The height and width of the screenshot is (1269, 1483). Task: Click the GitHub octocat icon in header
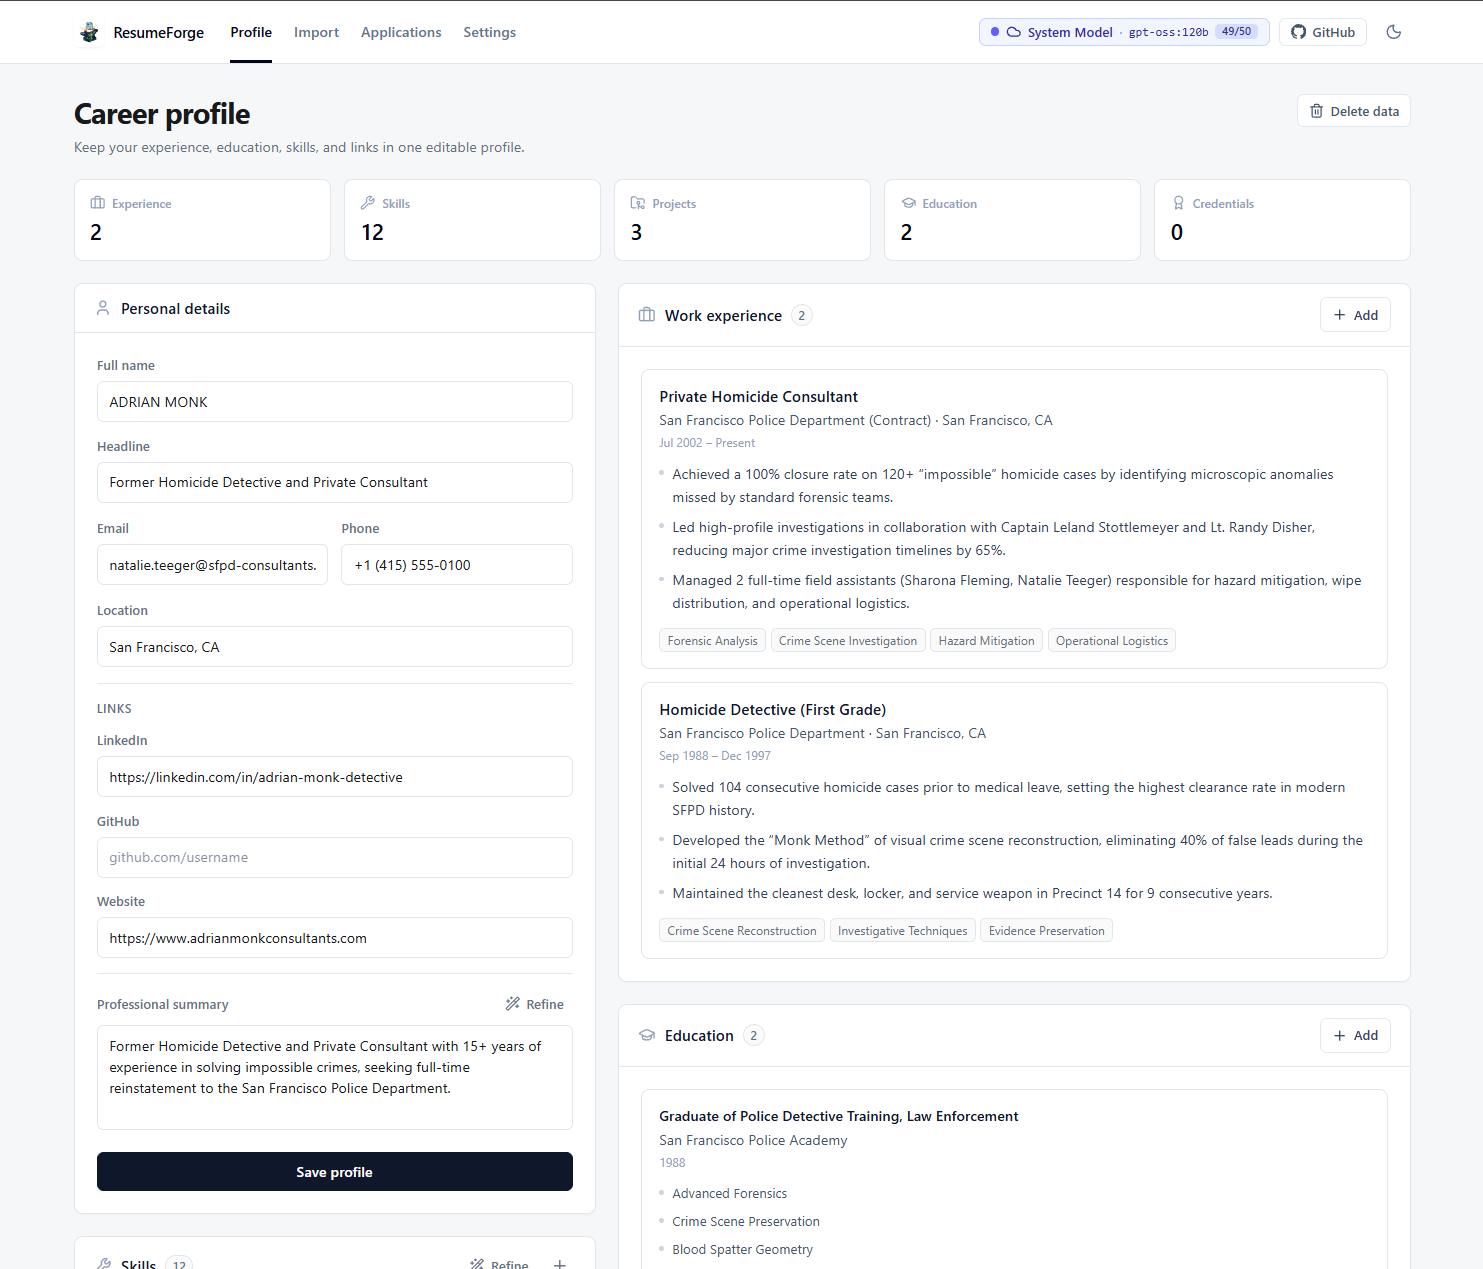(x=1298, y=32)
